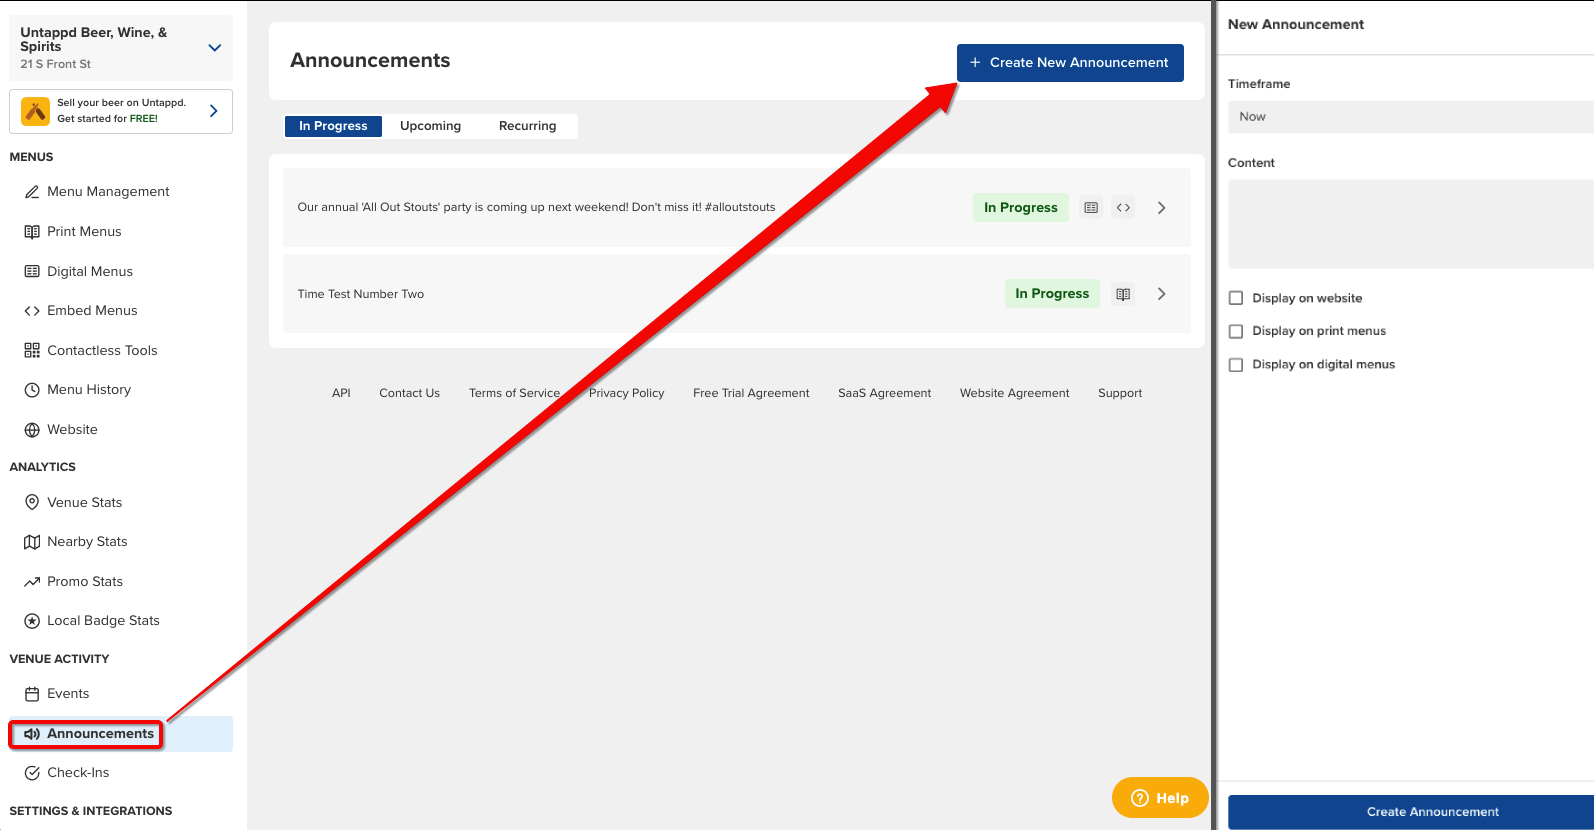Image resolution: width=1594 pixels, height=830 pixels.
Task: Click the Menu Management pencil icon
Action: 32,192
